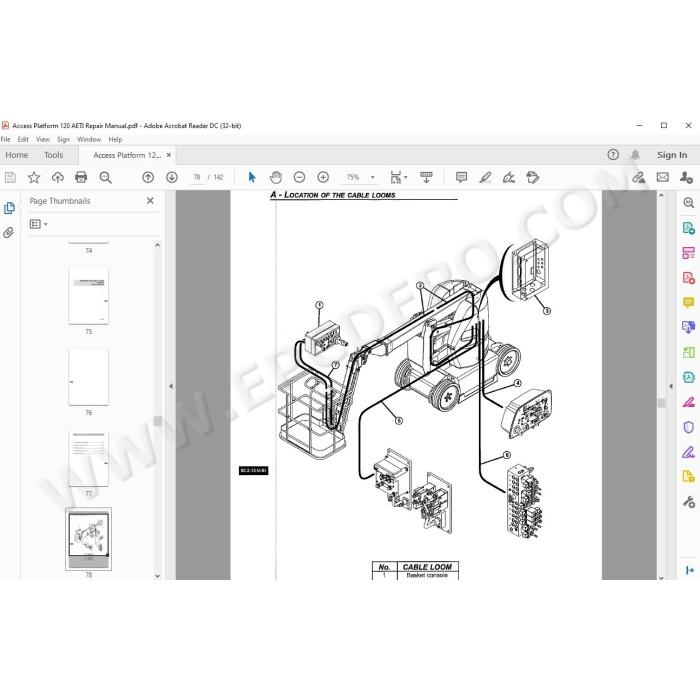The width and height of the screenshot is (700, 700).
Task: Send the file by email envelope
Action: (x=662, y=177)
